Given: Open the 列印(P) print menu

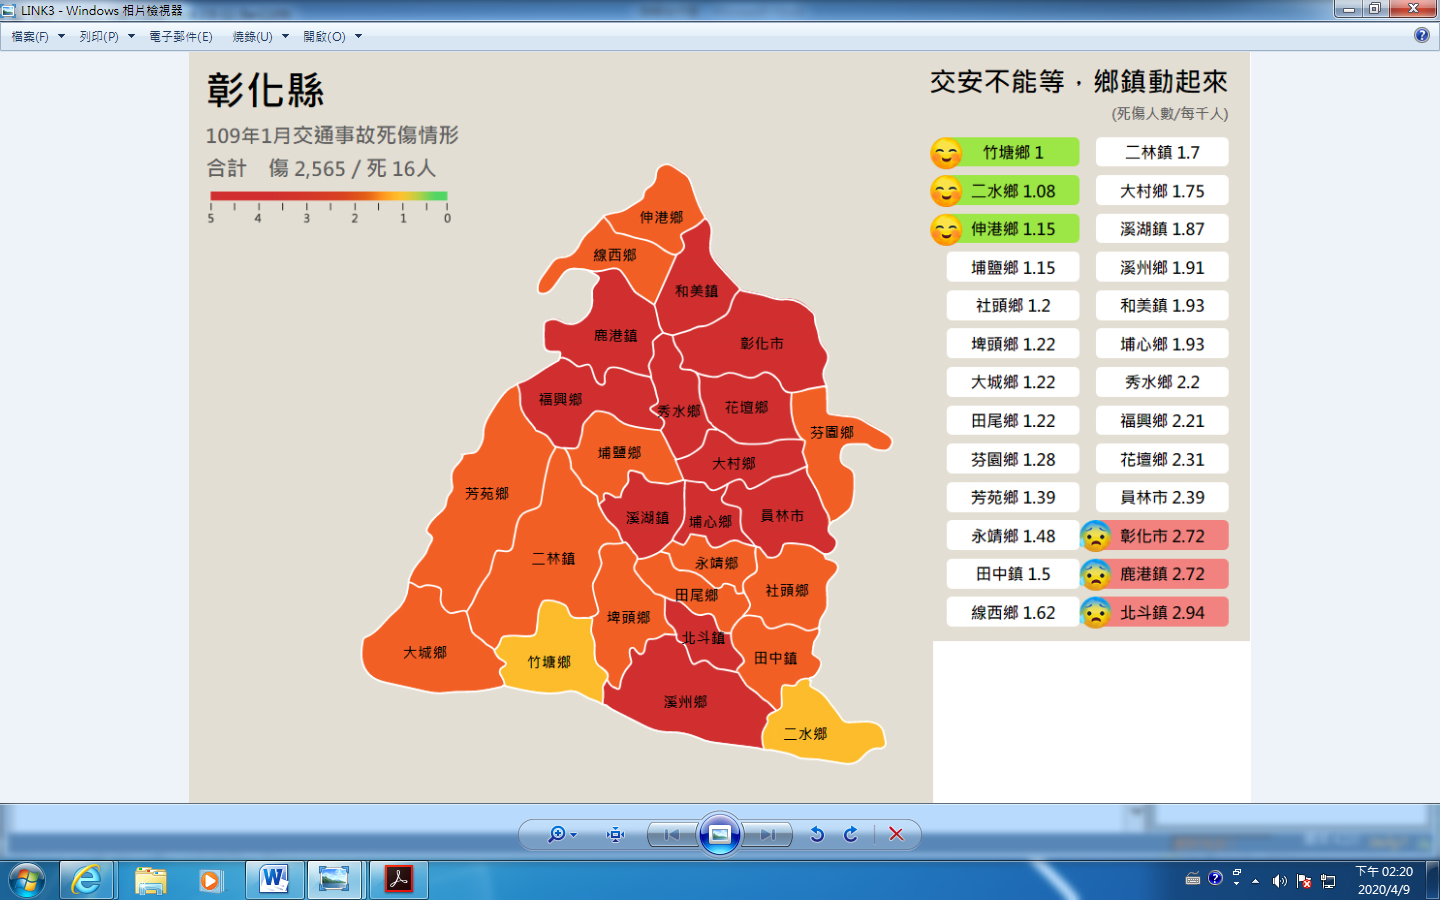Looking at the screenshot, I should click(x=106, y=36).
